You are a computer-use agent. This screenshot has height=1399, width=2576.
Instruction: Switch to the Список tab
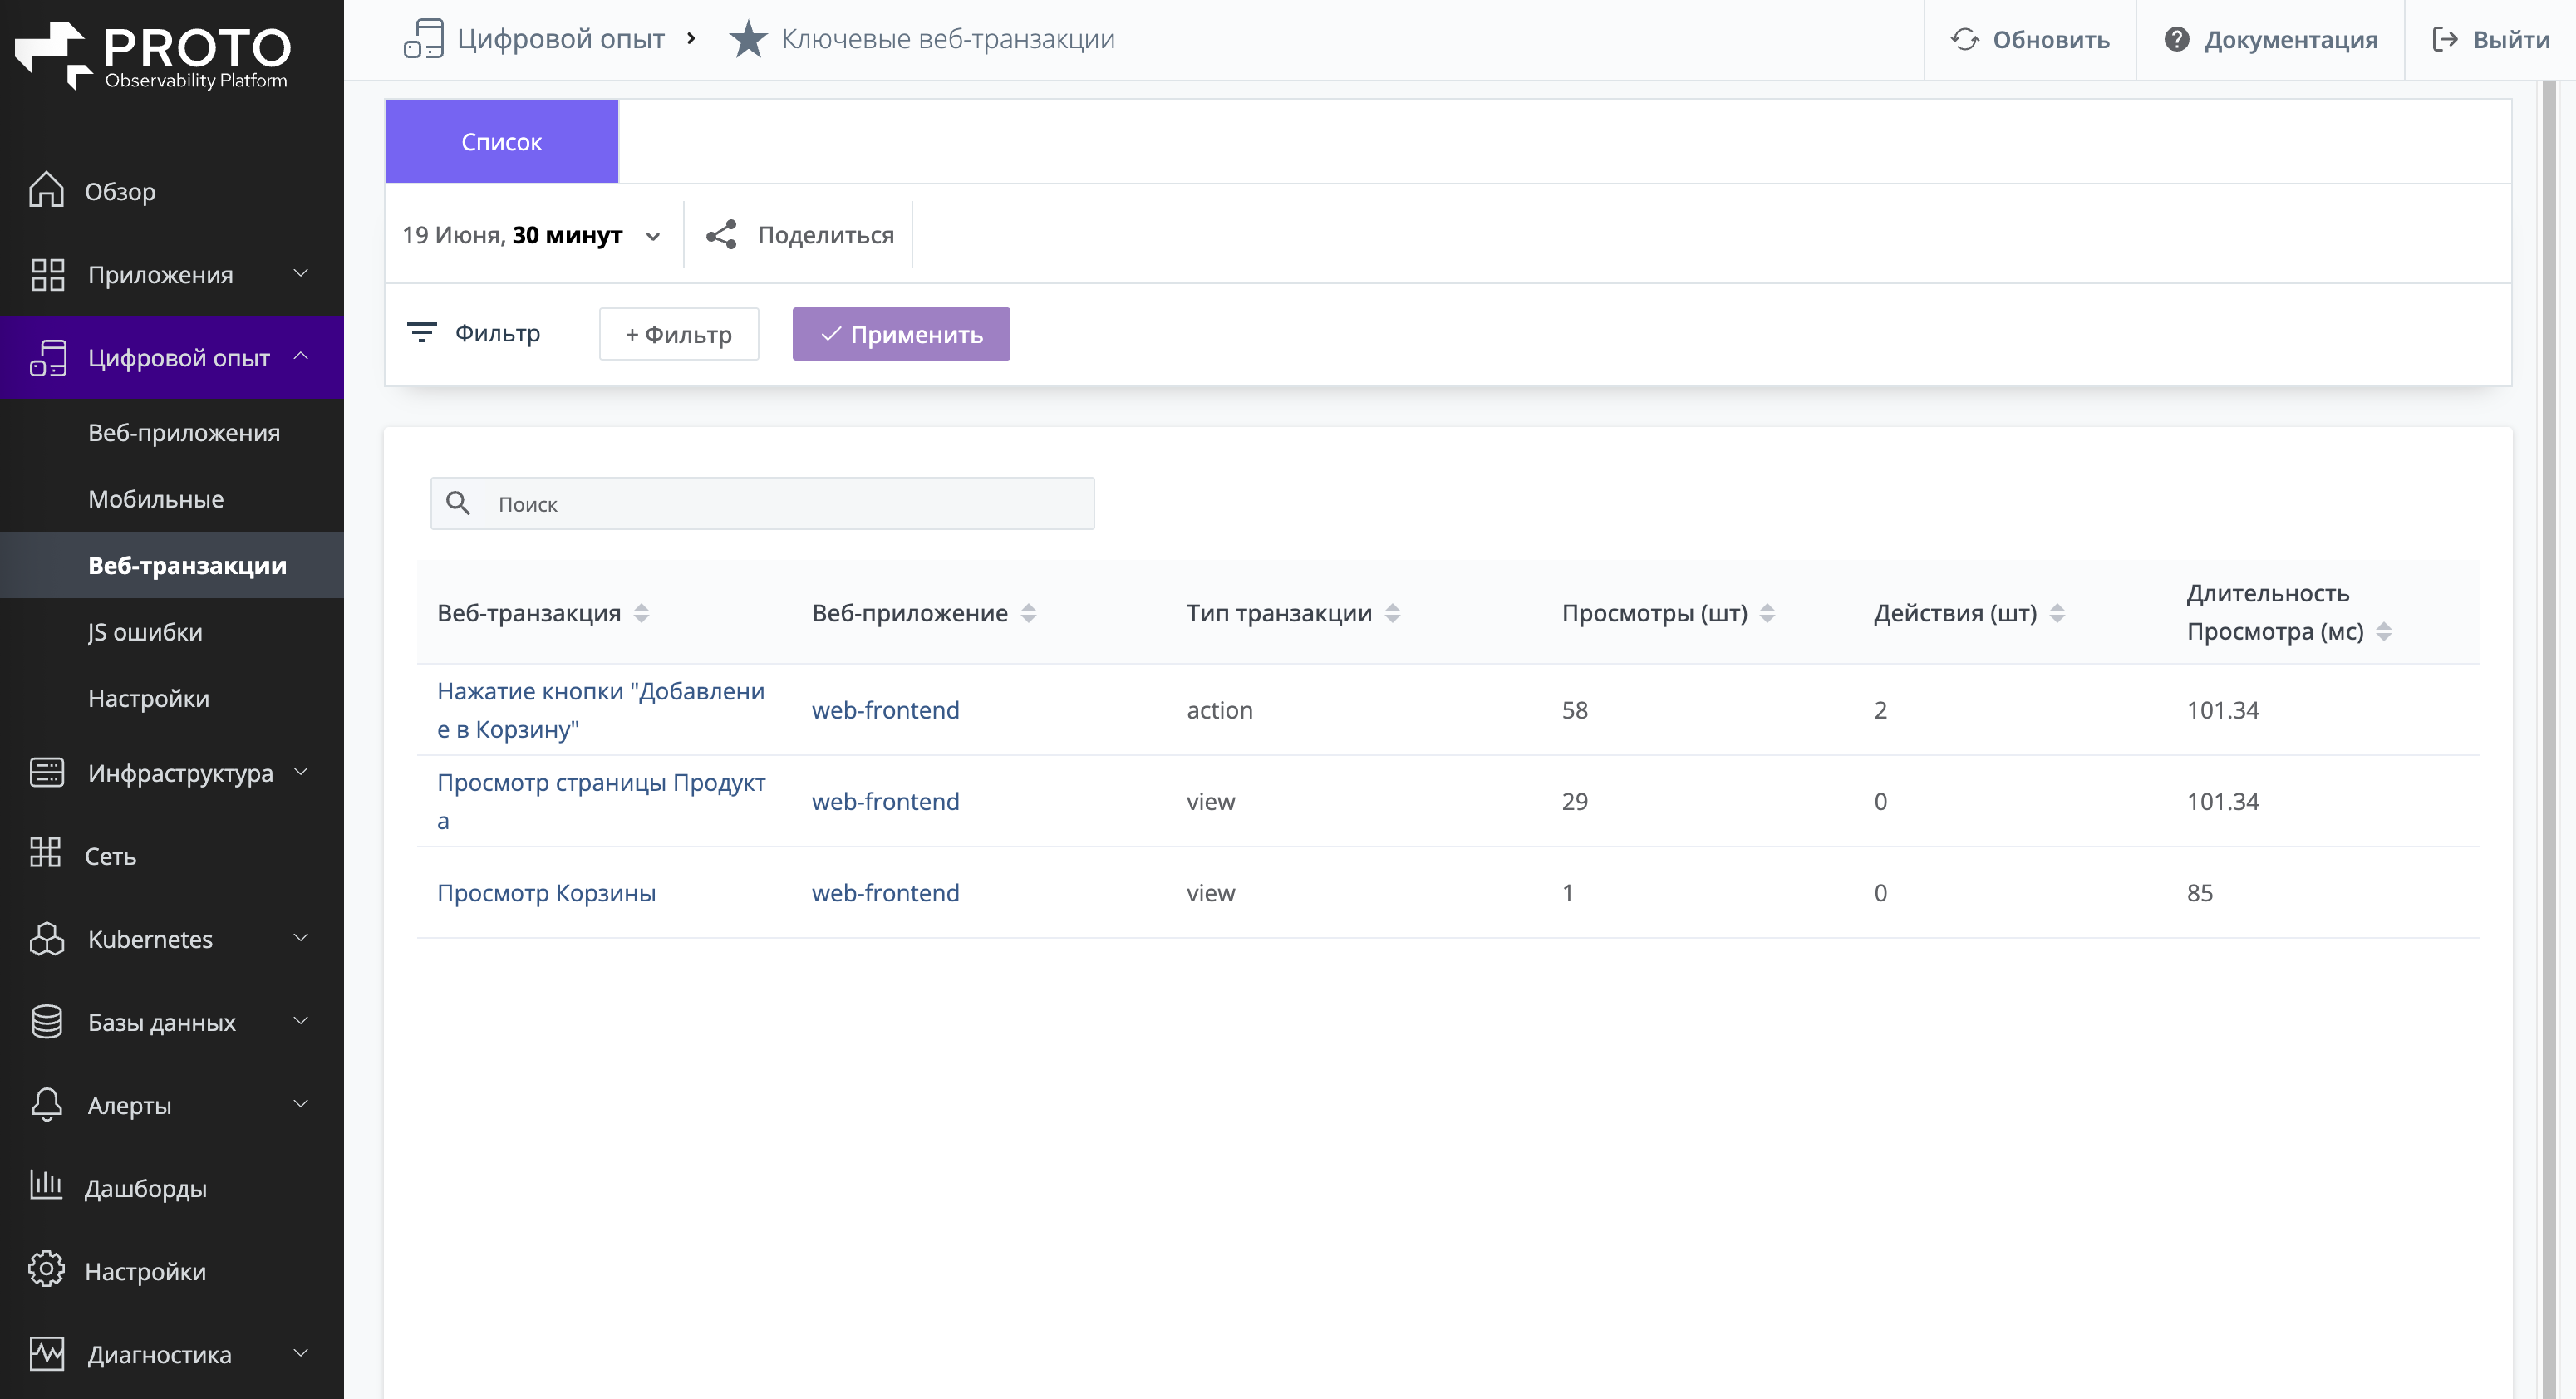point(501,141)
